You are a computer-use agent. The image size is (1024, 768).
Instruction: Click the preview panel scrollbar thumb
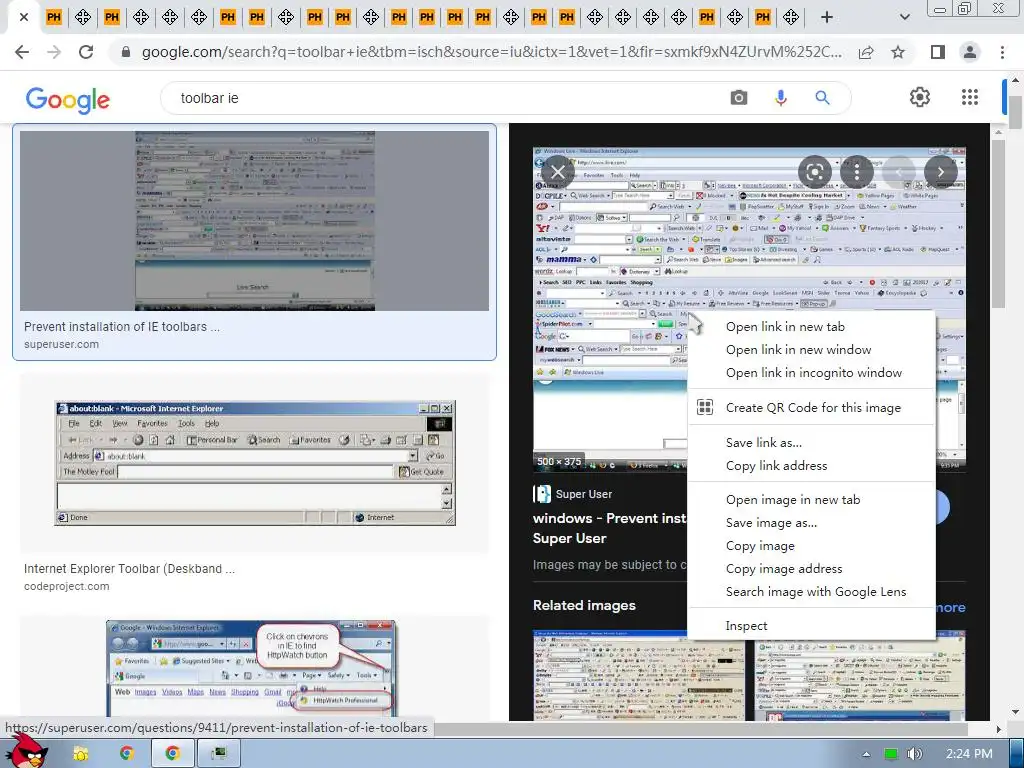(998, 222)
